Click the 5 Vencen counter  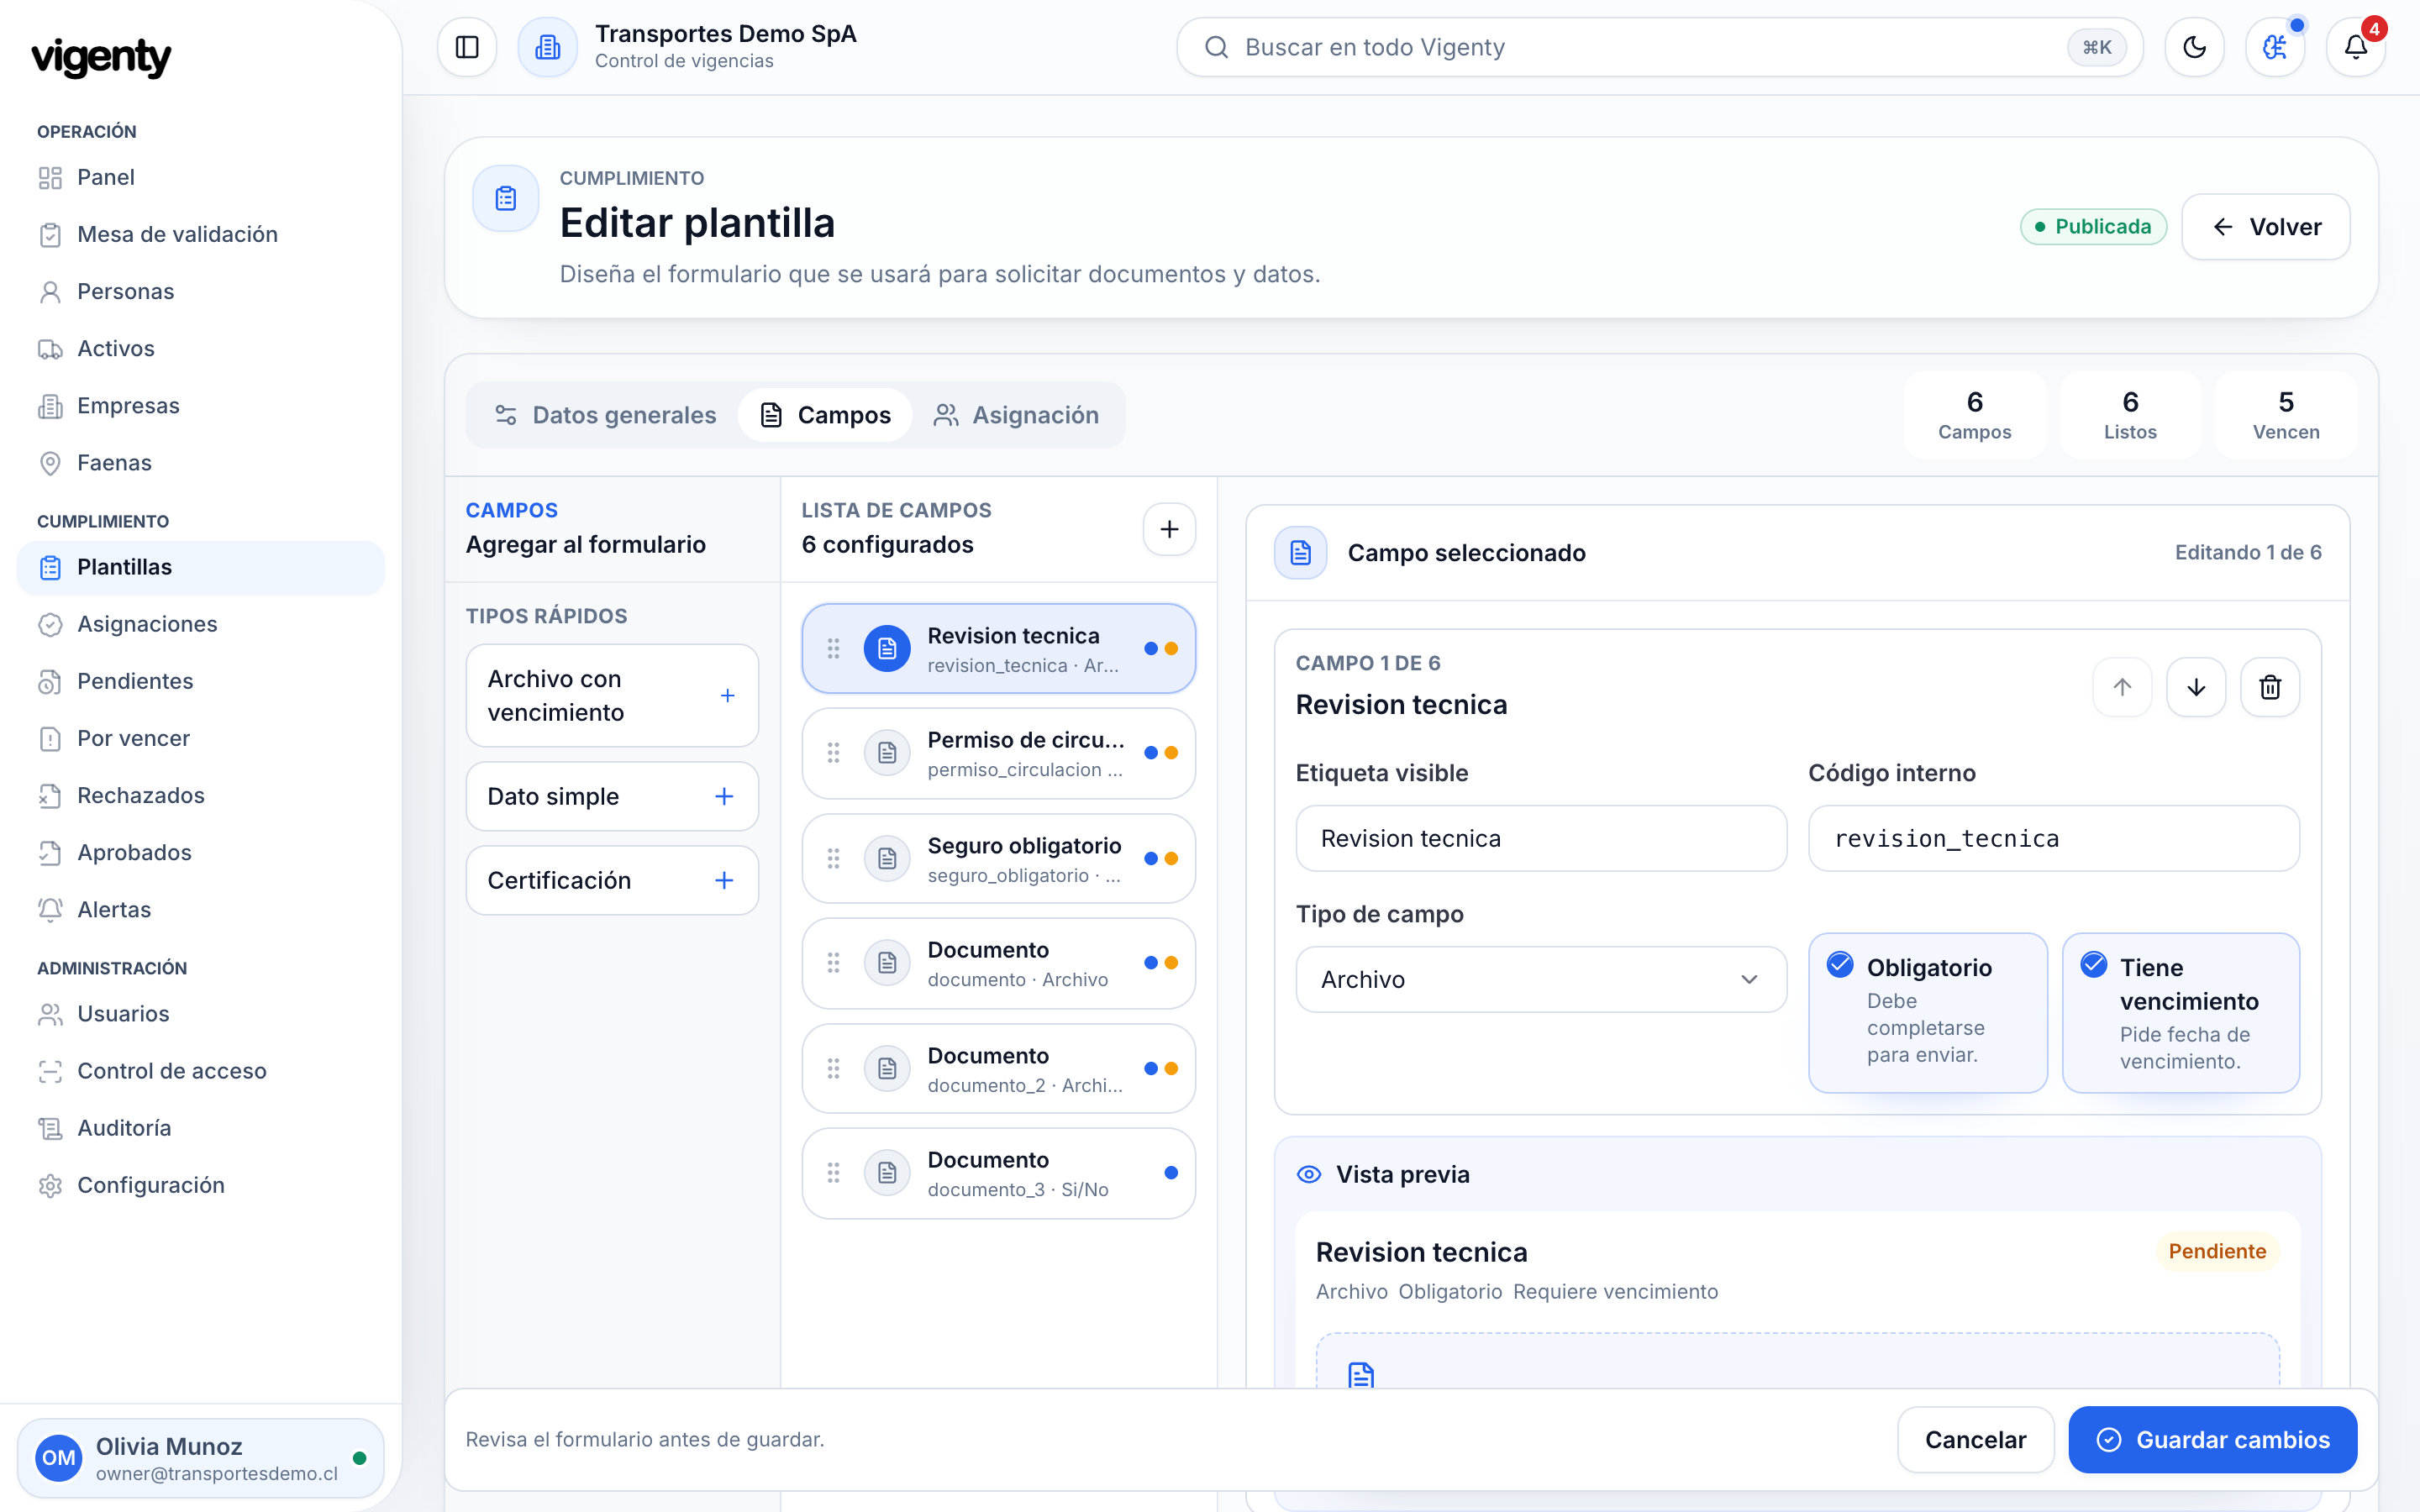[2285, 415]
